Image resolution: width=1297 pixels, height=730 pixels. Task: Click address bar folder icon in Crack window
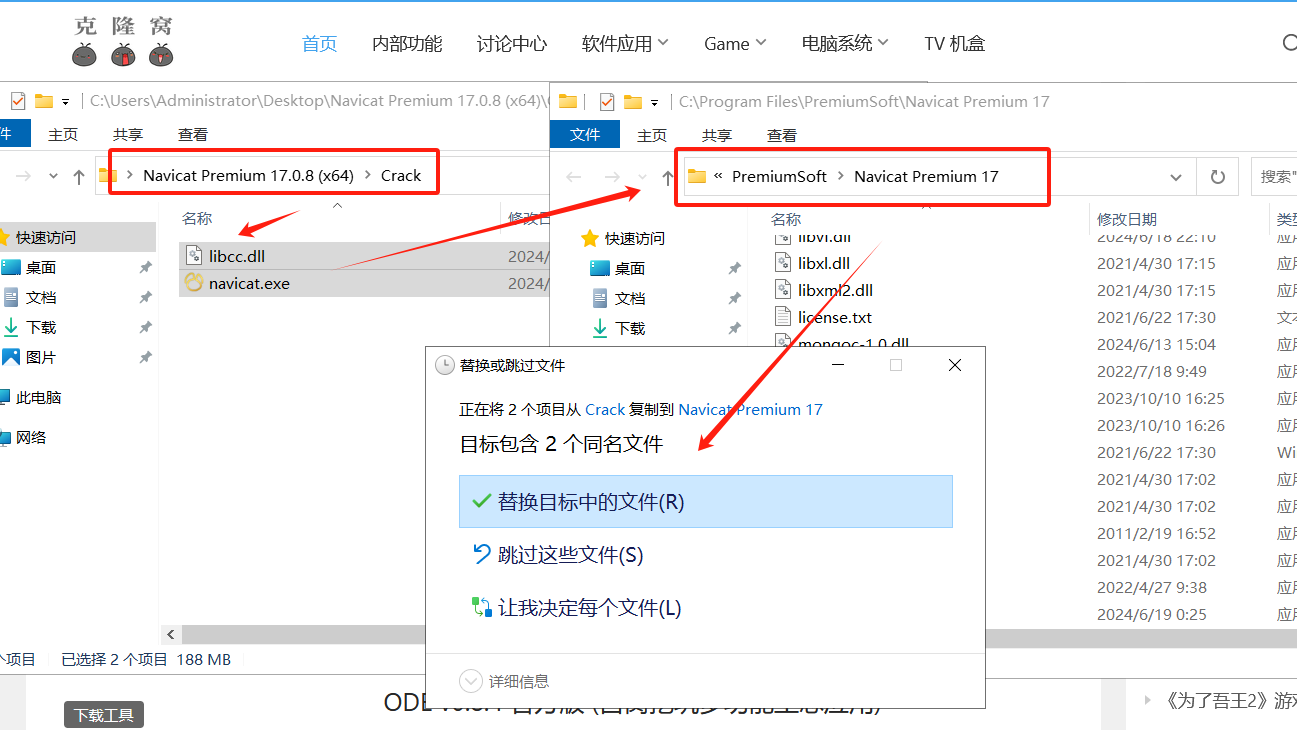107,176
